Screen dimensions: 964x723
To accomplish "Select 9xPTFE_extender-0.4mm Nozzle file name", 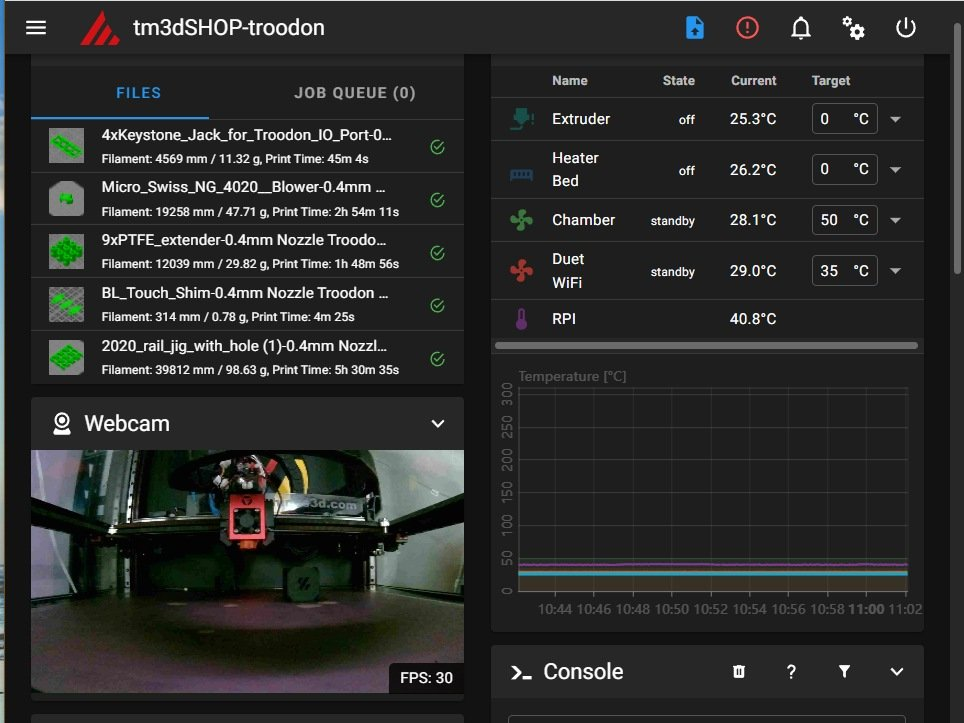I will pyautogui.click(x=243, y=240).
